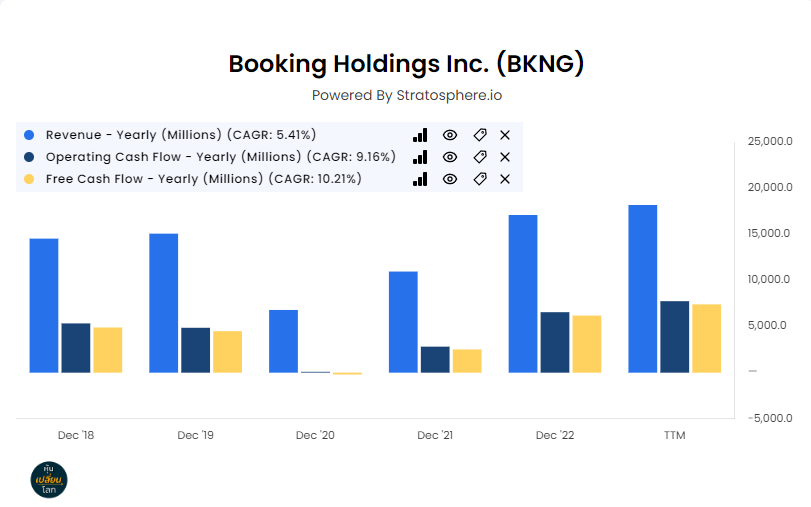This screenshot has width=811, height=507.
Task: Click the blue Revenue legend dot
Action: pos(29,135)
